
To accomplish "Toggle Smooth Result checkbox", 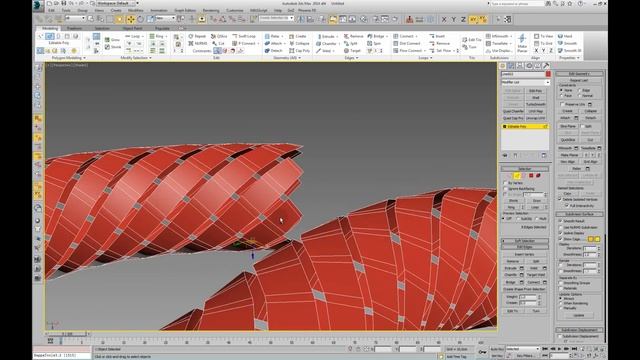I will (561, 221).
